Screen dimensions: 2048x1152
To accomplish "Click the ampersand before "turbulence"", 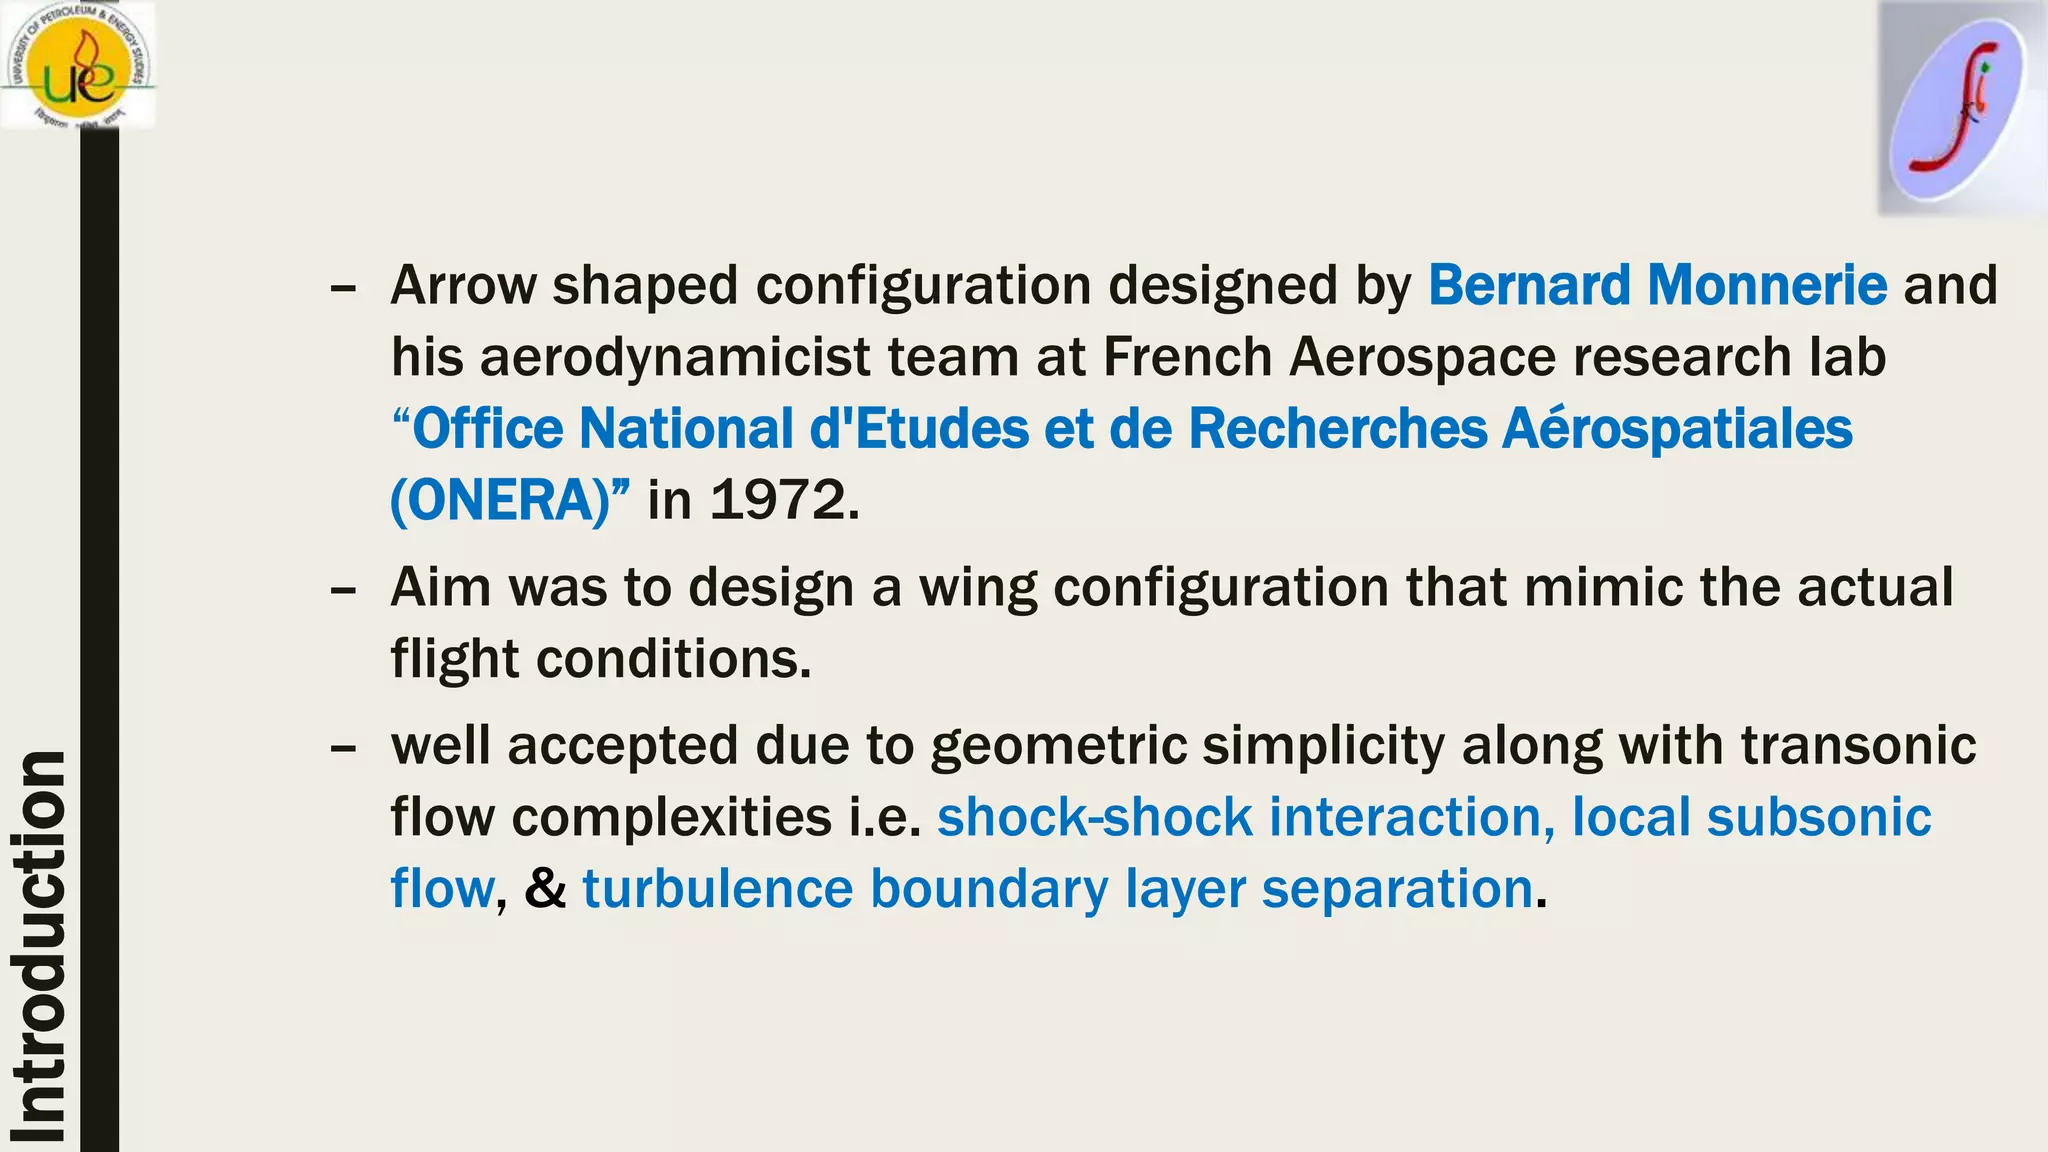I will [545, 888].
